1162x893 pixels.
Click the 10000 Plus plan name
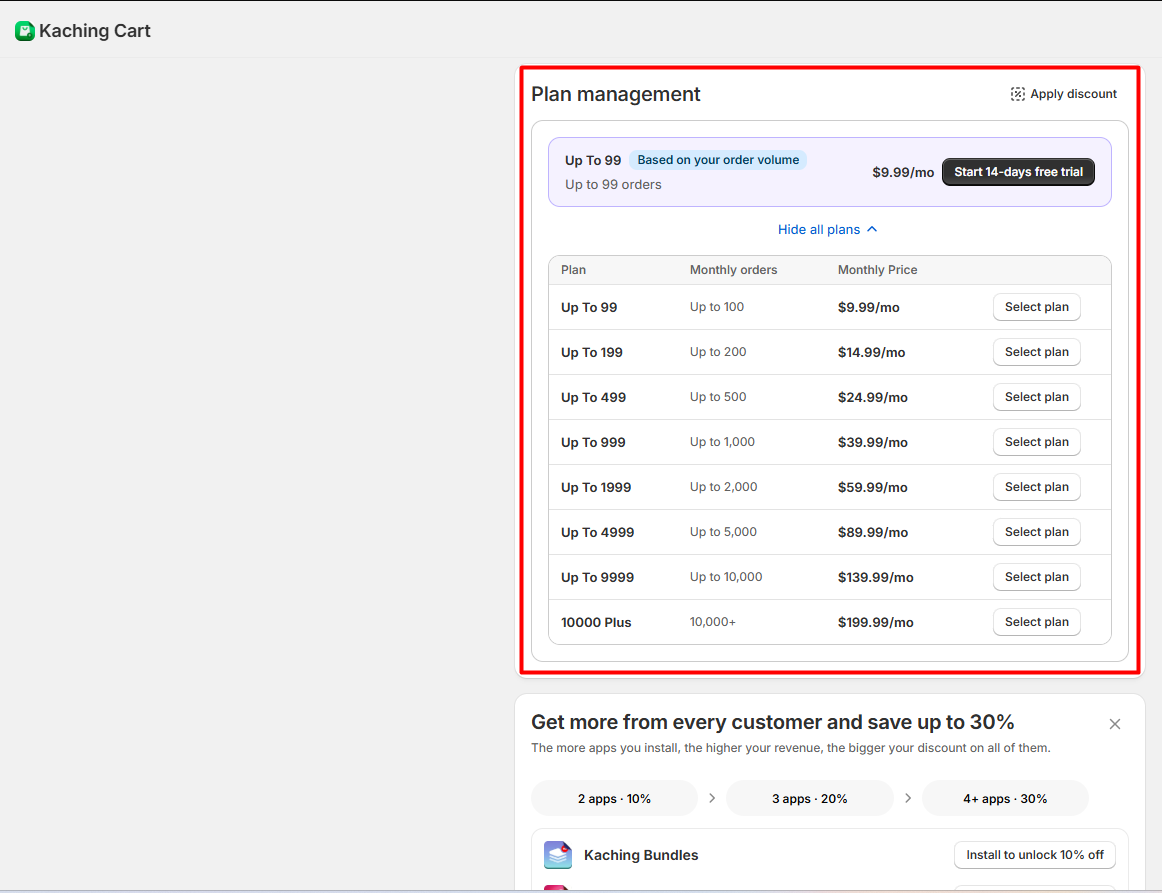pyautogui.click(x=596, y=623)
